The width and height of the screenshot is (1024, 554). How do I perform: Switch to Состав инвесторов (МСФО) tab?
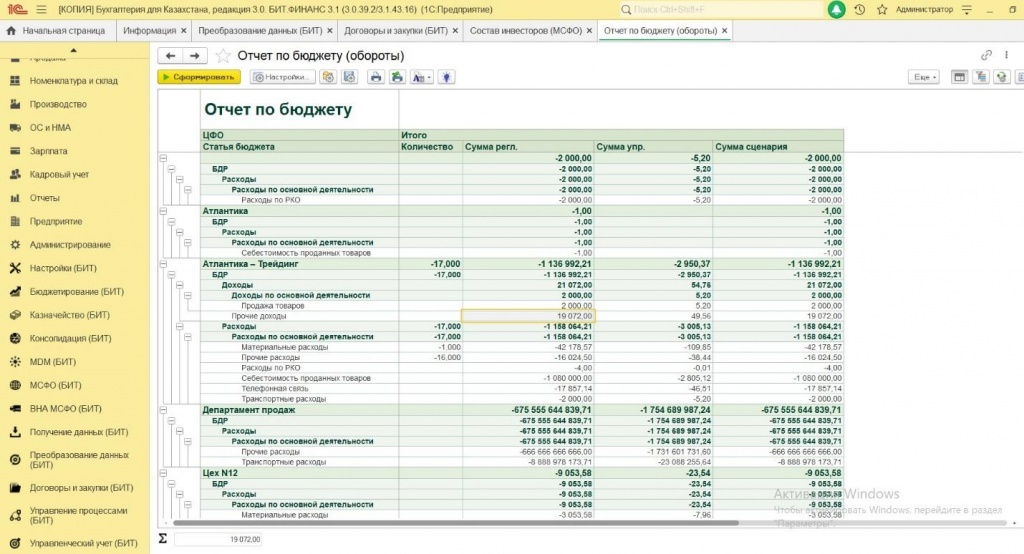[x=526, y=31]
